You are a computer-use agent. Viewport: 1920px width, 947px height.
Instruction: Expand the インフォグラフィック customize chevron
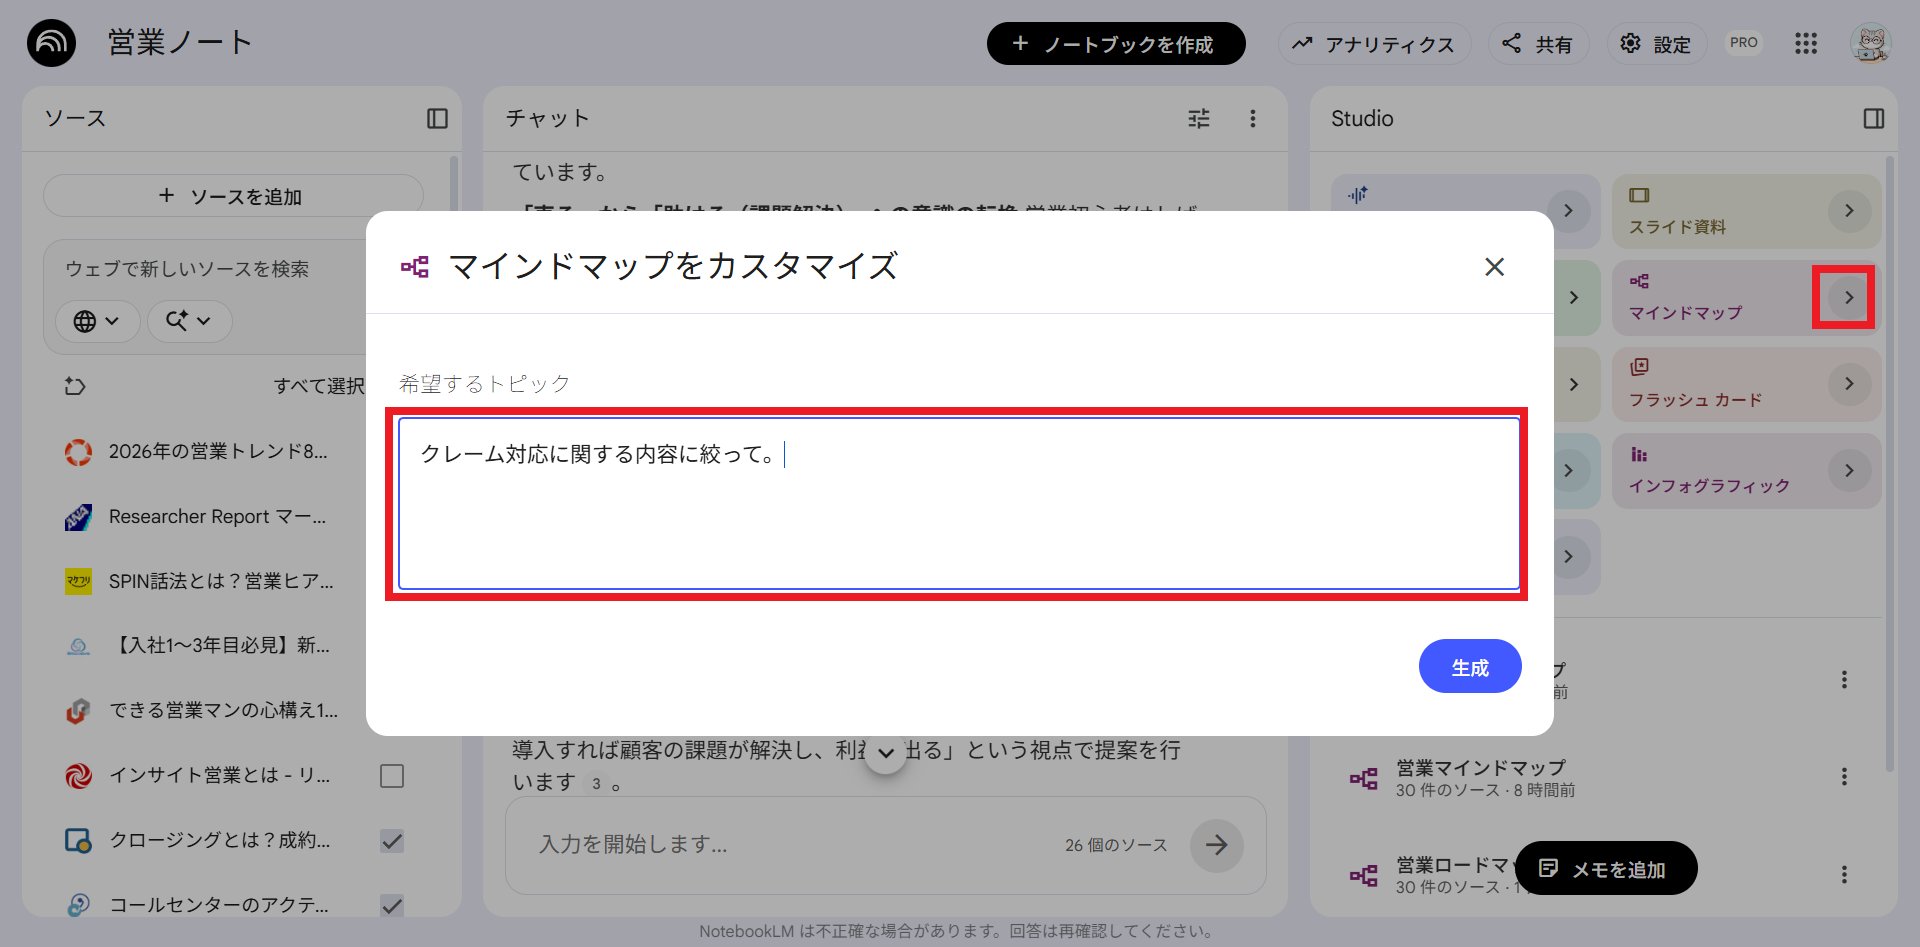(x=1849, y=470)
